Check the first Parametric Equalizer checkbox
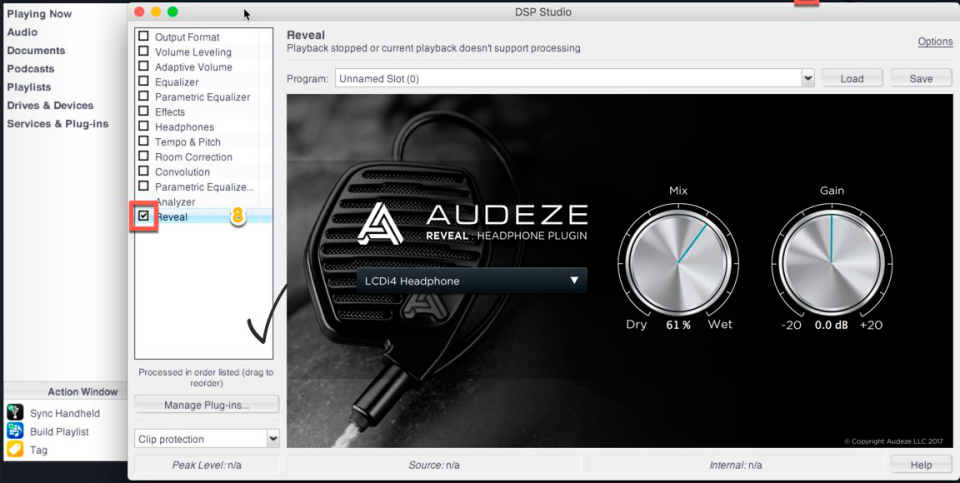This screenshot has height=483, width=960. [x=143, y=96]
